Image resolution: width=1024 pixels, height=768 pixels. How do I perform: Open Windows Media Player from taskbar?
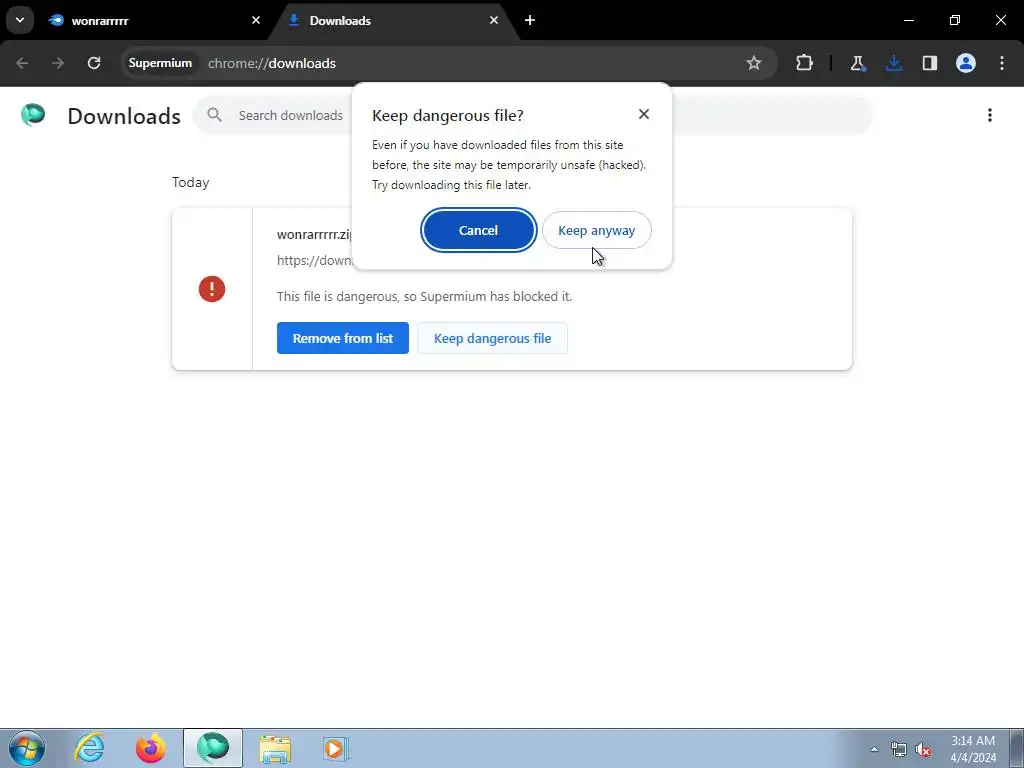336,748
